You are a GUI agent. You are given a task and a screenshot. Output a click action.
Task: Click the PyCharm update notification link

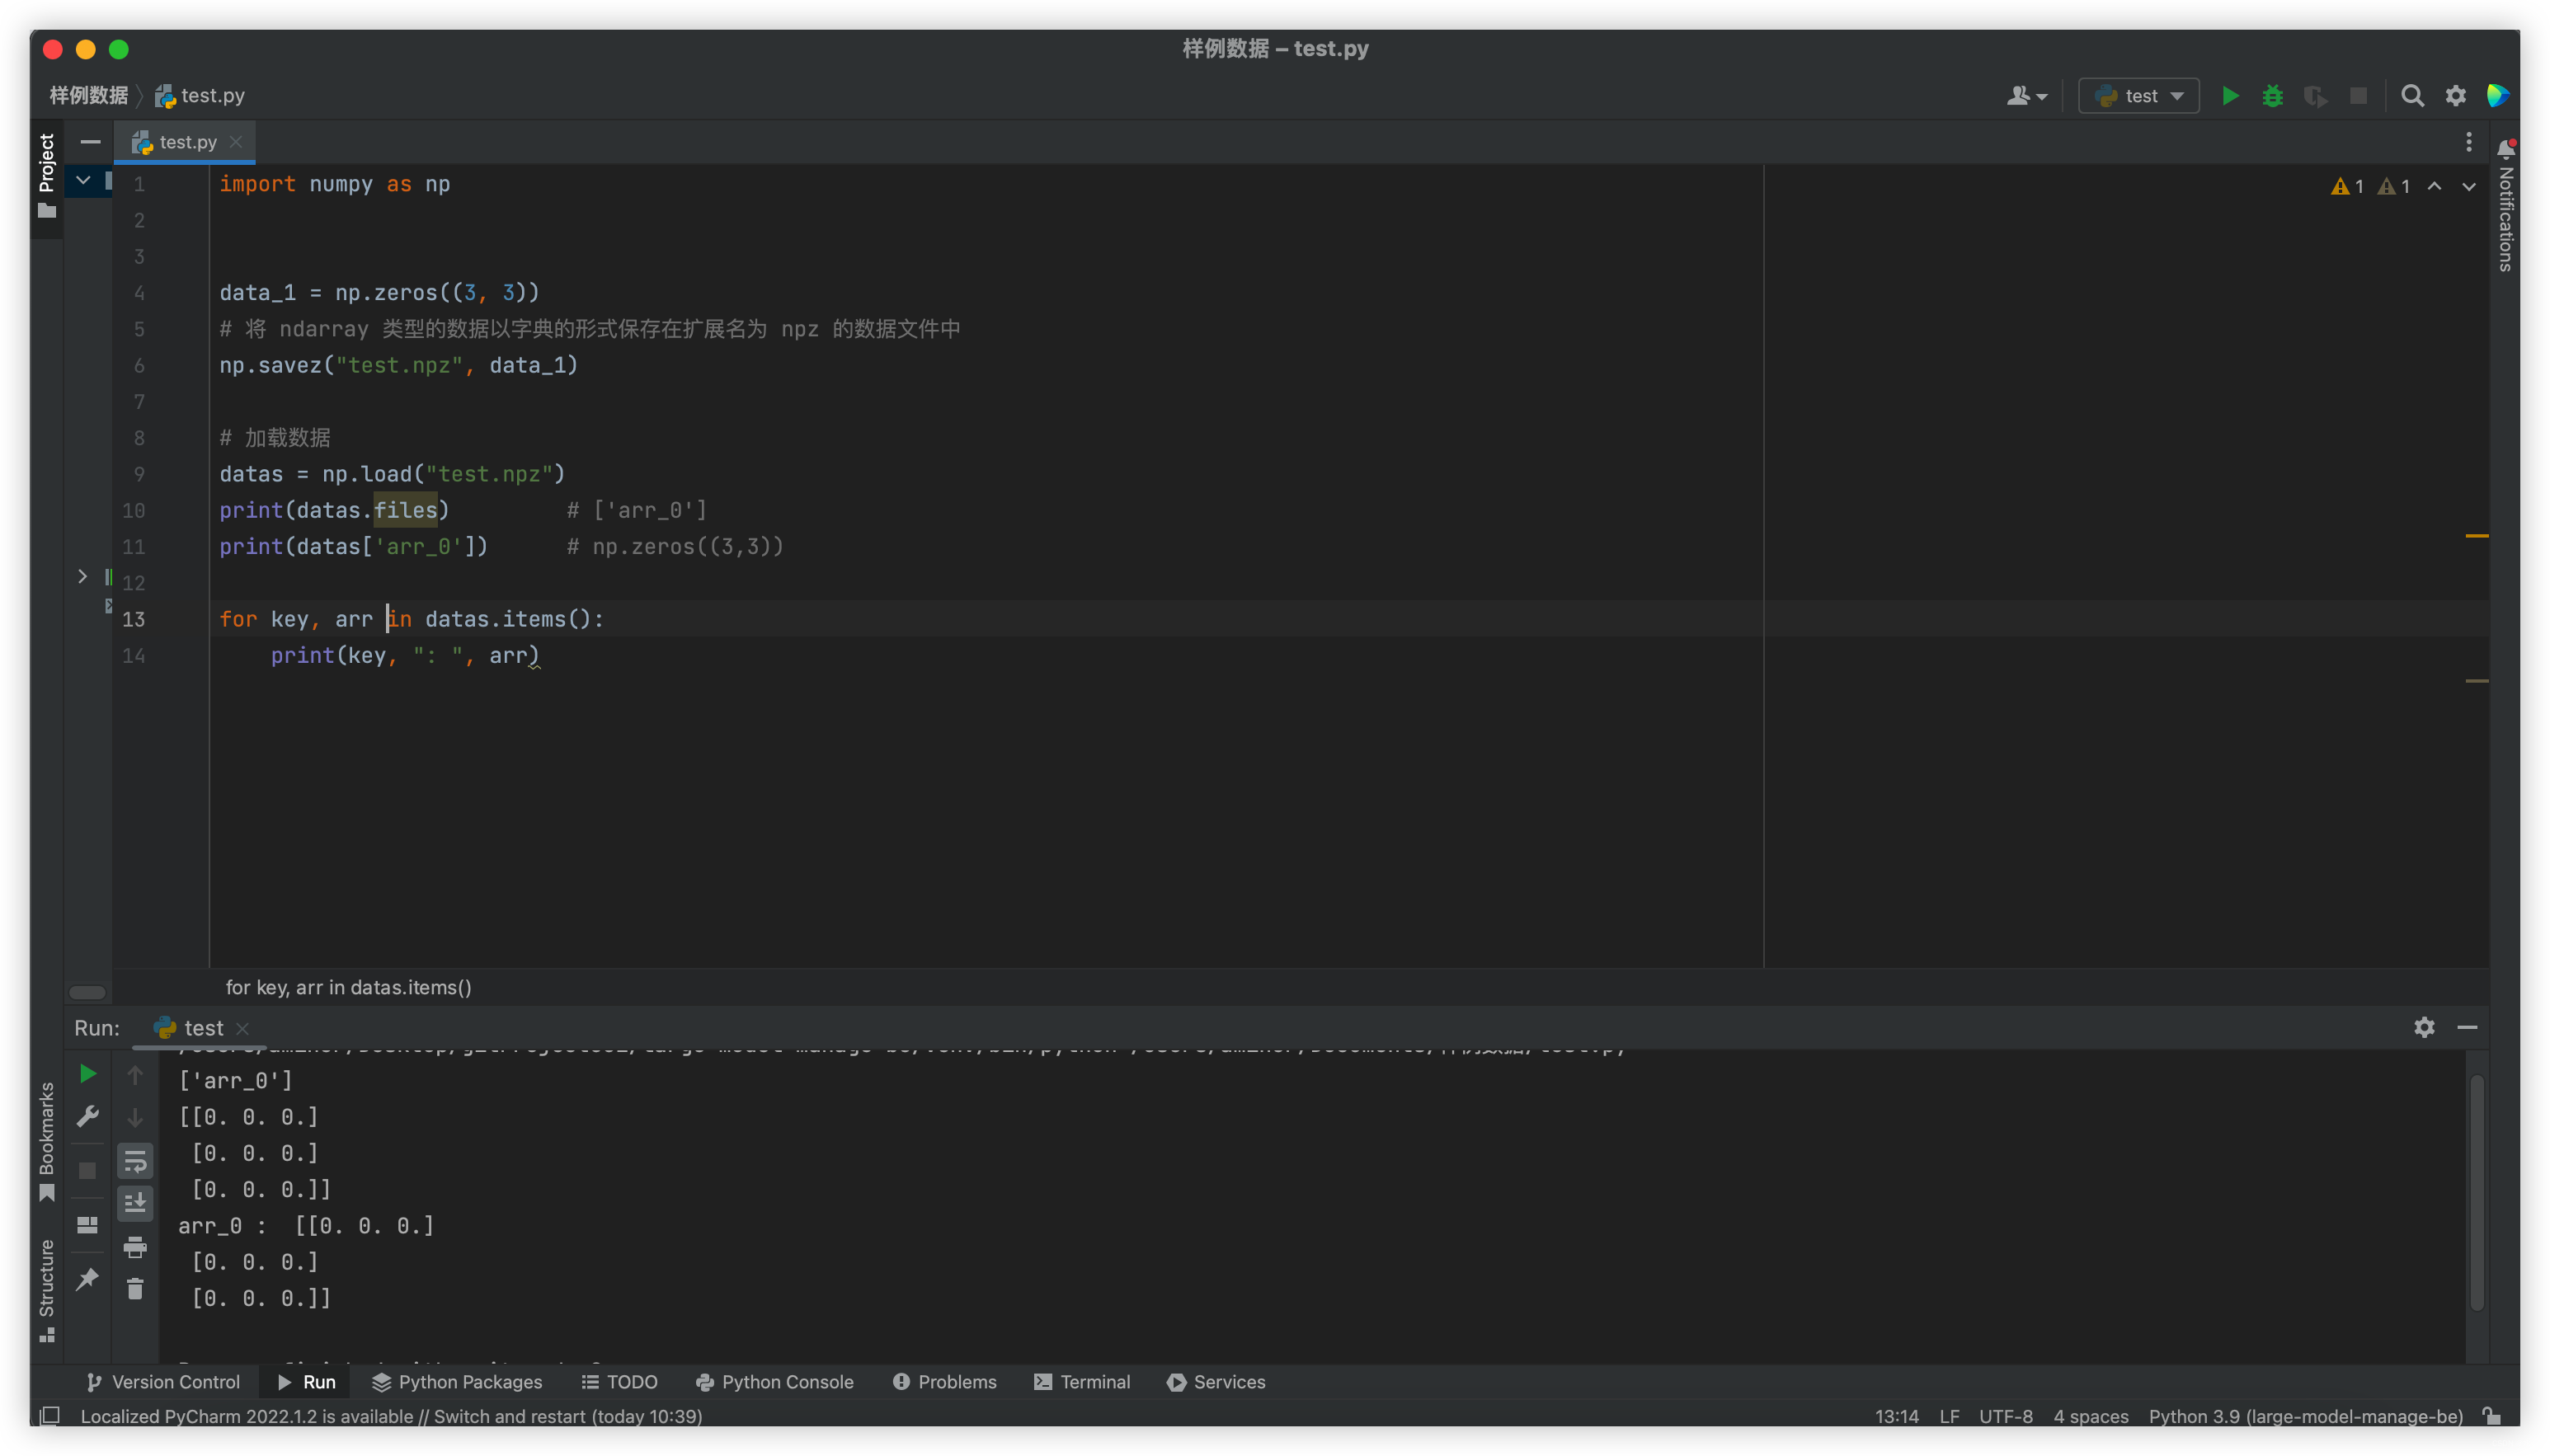[x=390, y=1416]
